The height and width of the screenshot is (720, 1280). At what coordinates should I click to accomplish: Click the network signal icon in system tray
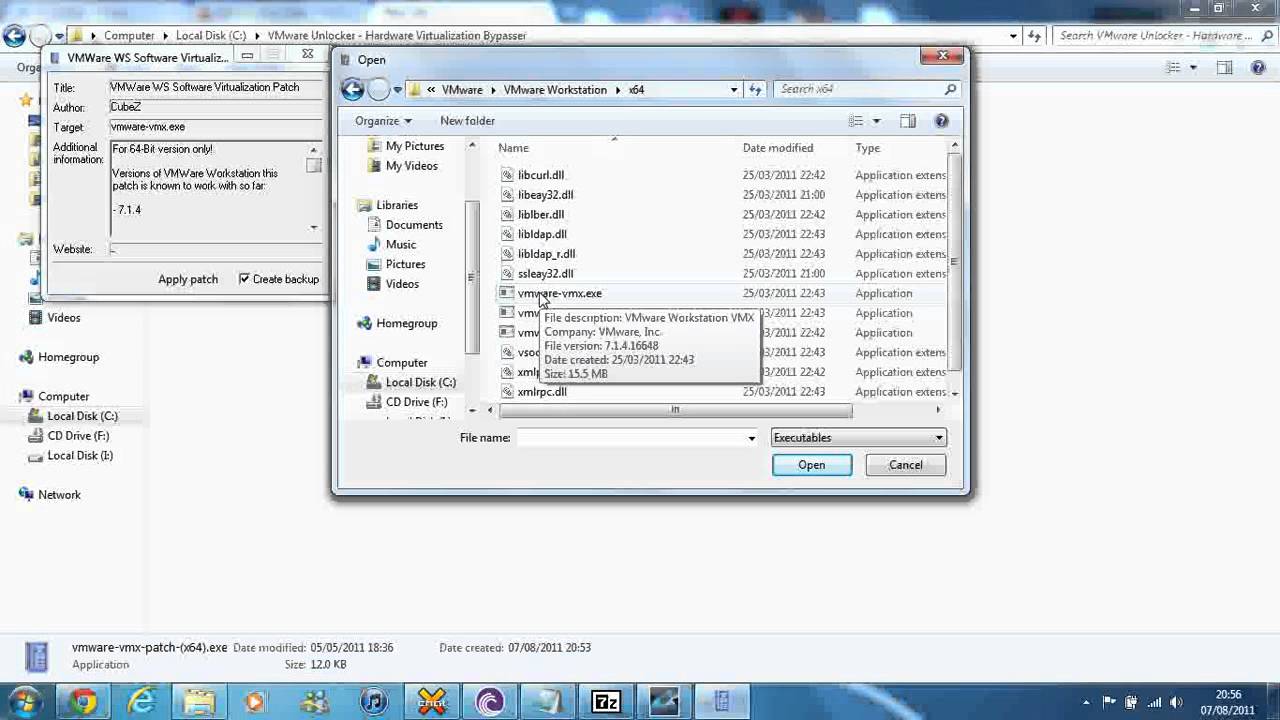click(1153, 702)
